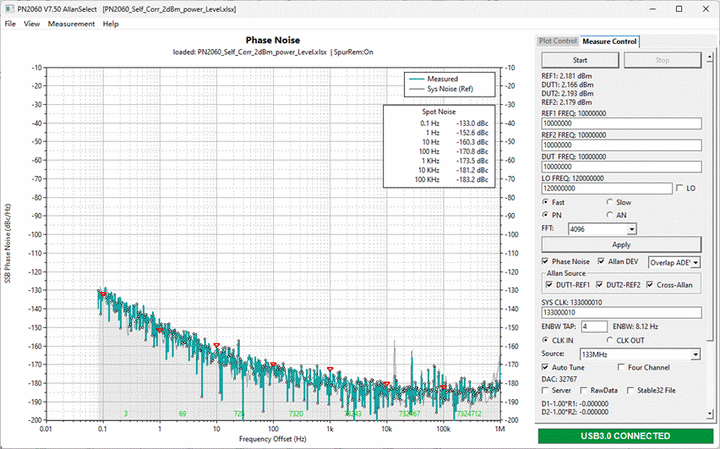Toggle the Phase Noise checkbox
This screenshot has width=720, height=449.
point(546,261)
